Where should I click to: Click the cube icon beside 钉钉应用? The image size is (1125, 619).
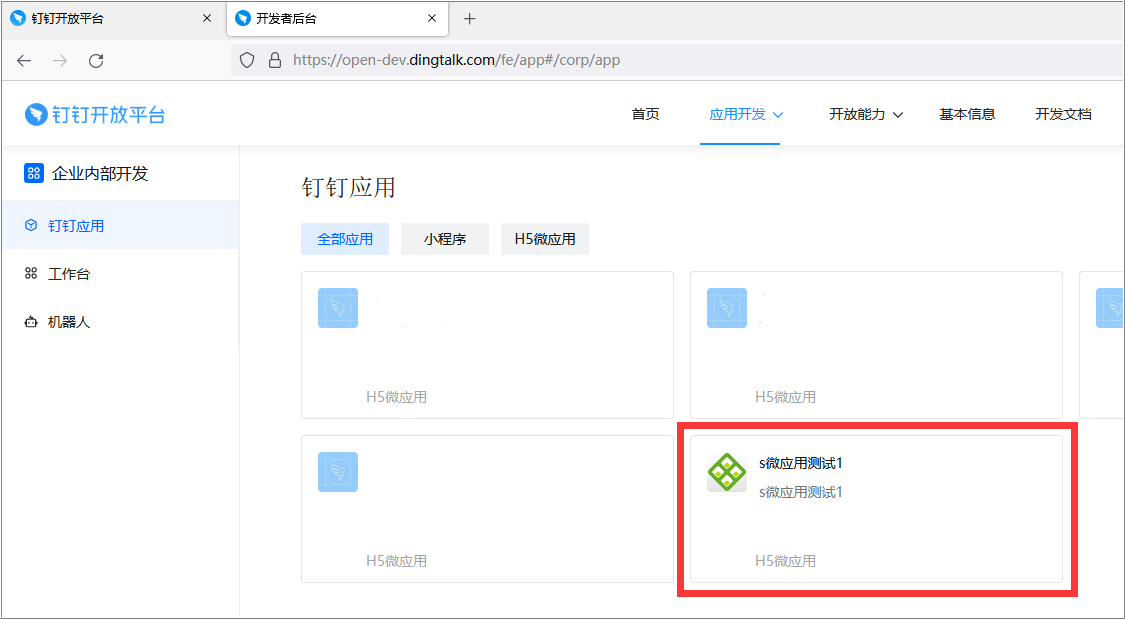pyautogui.click(x=31, y=225)
